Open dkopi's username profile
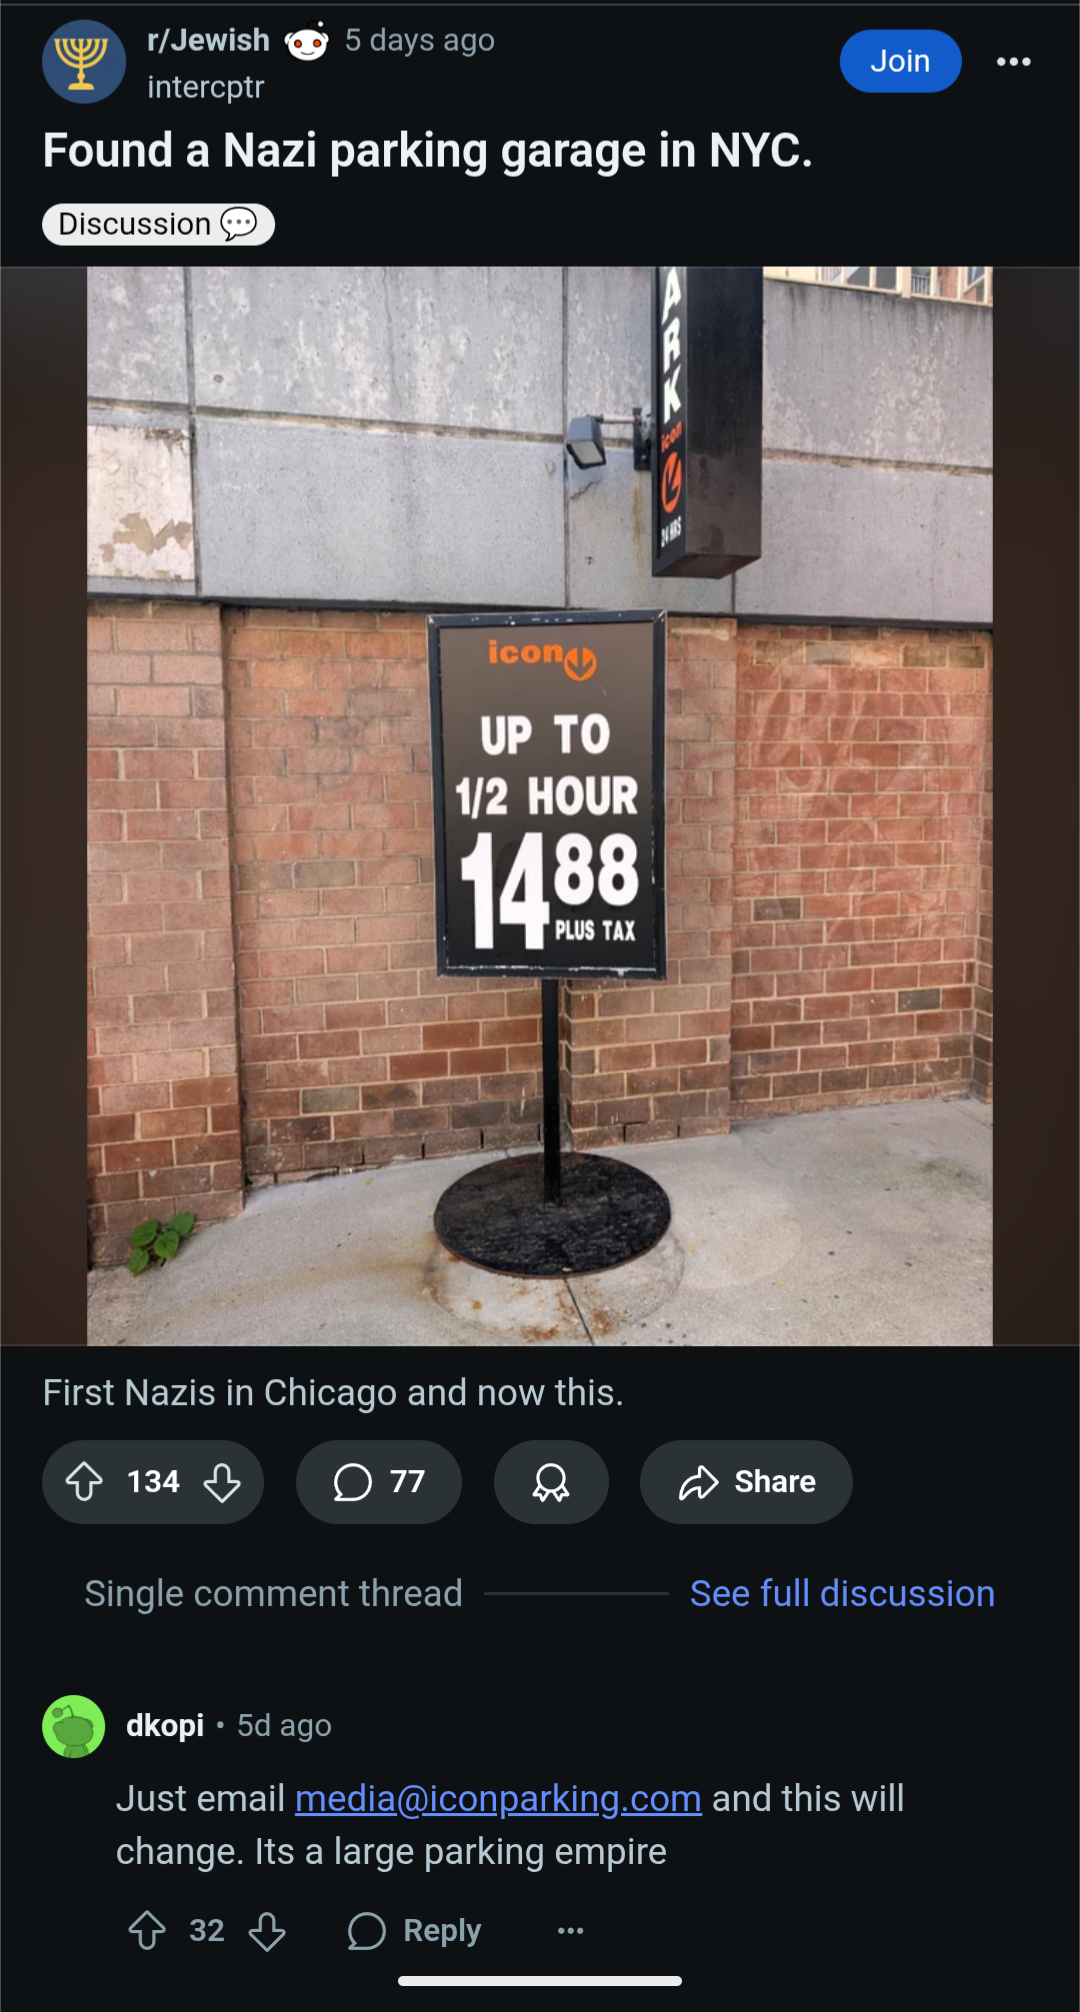Viewport: 1080px width, 2012px height. [x=165, y=1725]
